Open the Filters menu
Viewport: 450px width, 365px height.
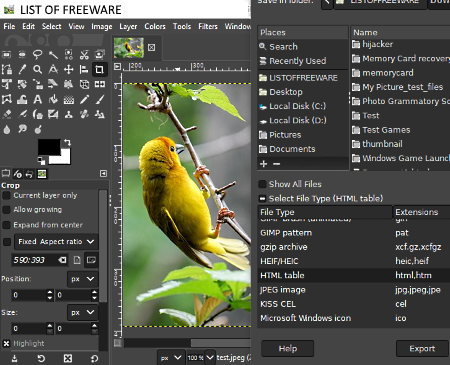208,26
